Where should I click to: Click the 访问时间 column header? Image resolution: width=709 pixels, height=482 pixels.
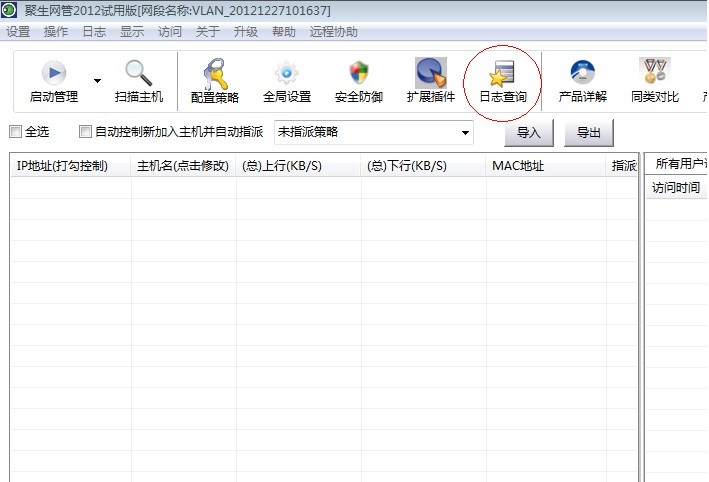click(676, 188)
